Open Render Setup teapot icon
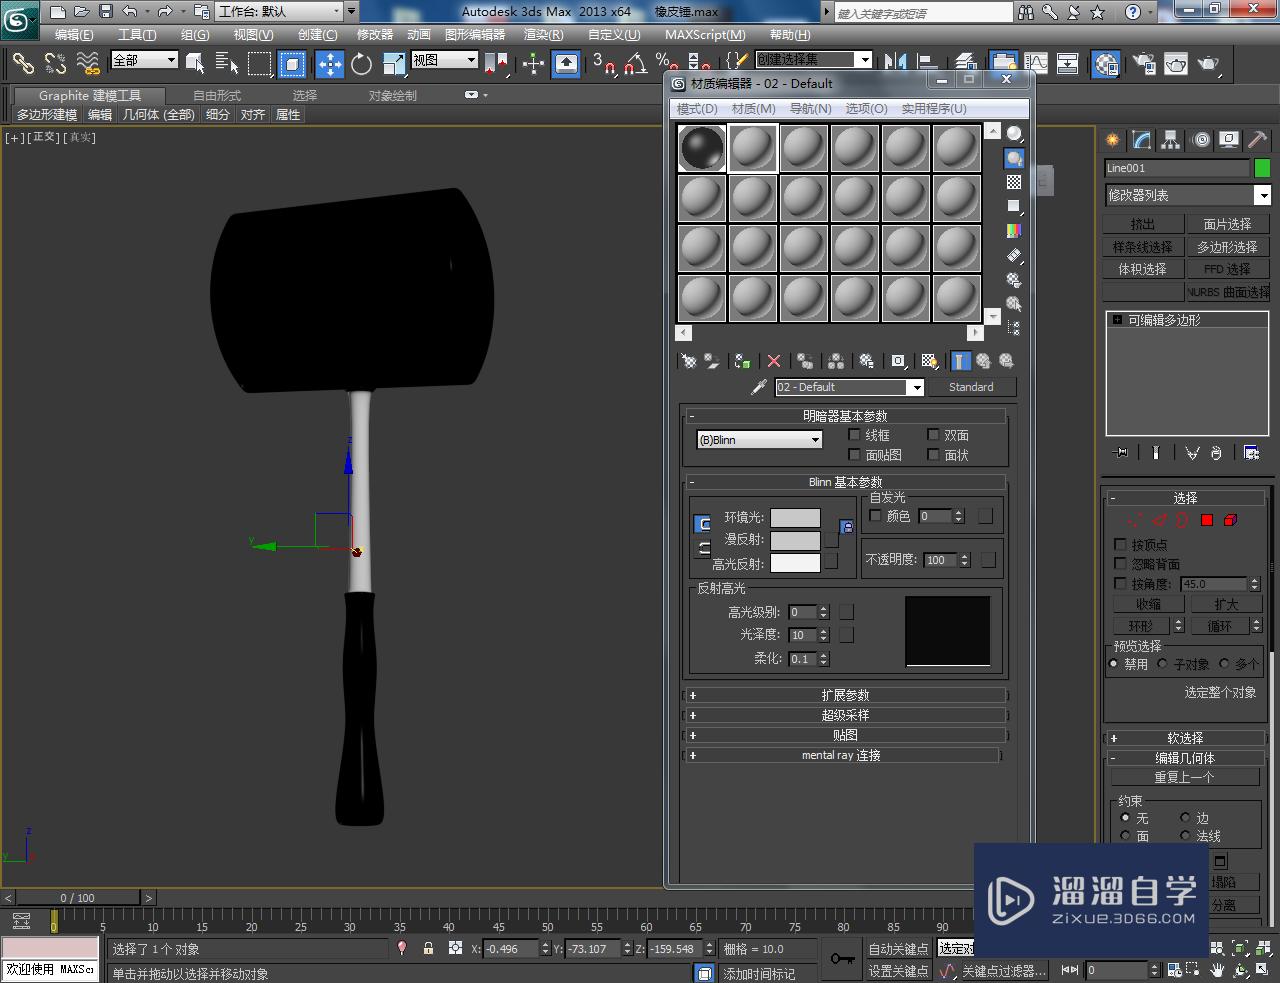The width and height of the screenshot is (1280, 983). tap(1144, 64)
